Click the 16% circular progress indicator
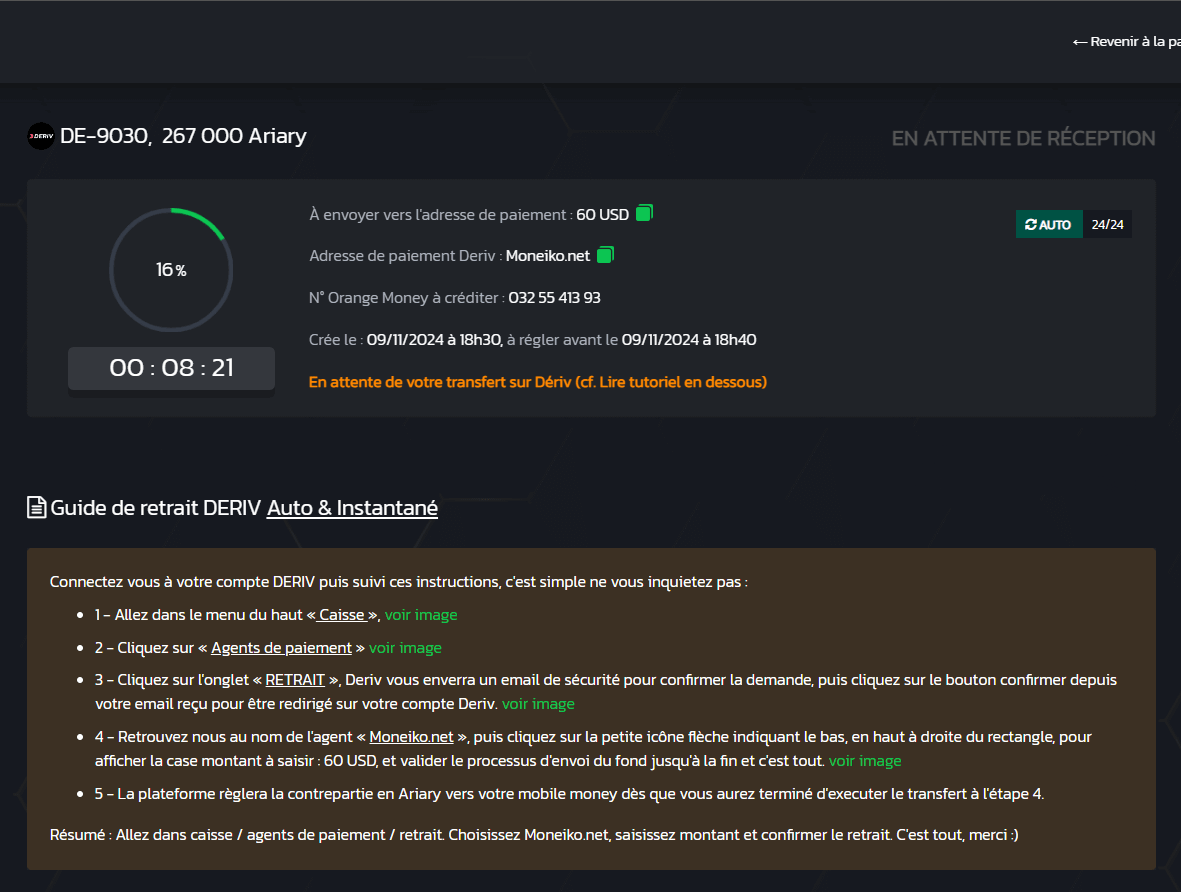 [x=171, y=270]
